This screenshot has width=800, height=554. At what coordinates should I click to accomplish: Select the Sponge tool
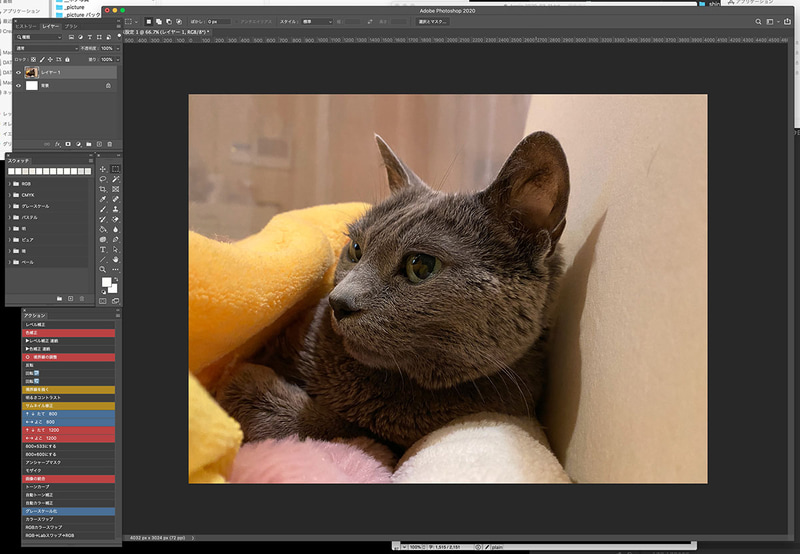pos(103,239)
